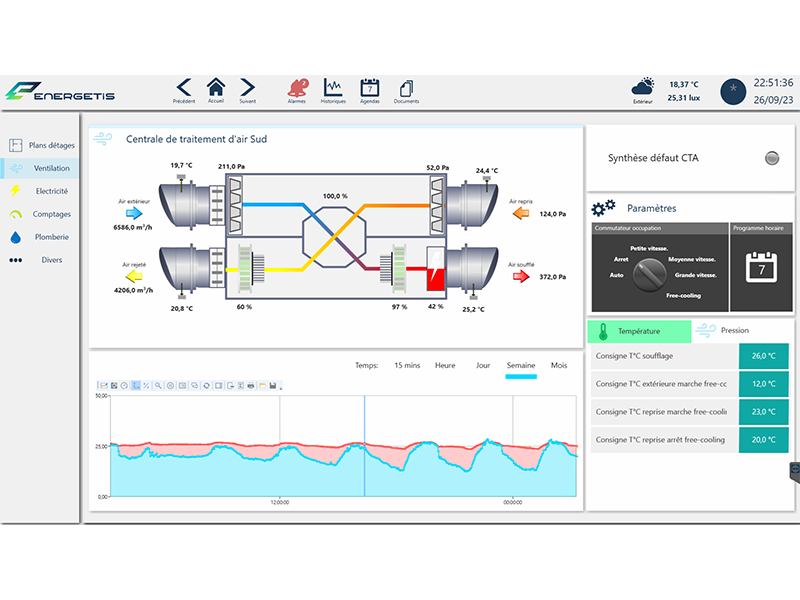Viewport: 800px width, 600px height.
Task: Click the heat exchanger octagon in diagram
Action: [334, 237]
